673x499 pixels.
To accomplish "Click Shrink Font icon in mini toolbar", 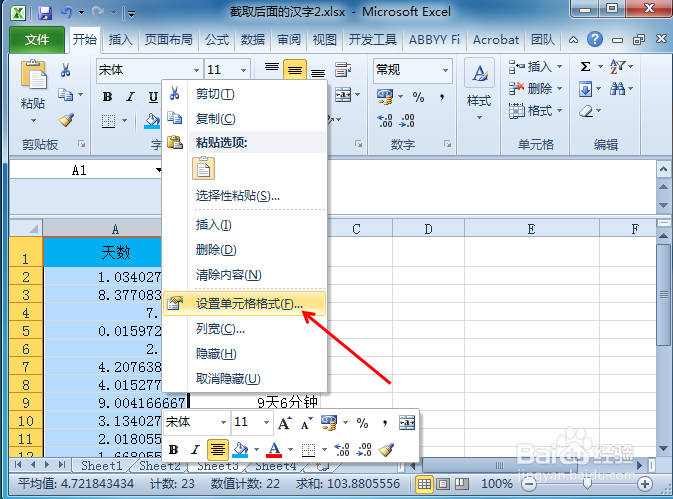I will click(x=306, y=423).
